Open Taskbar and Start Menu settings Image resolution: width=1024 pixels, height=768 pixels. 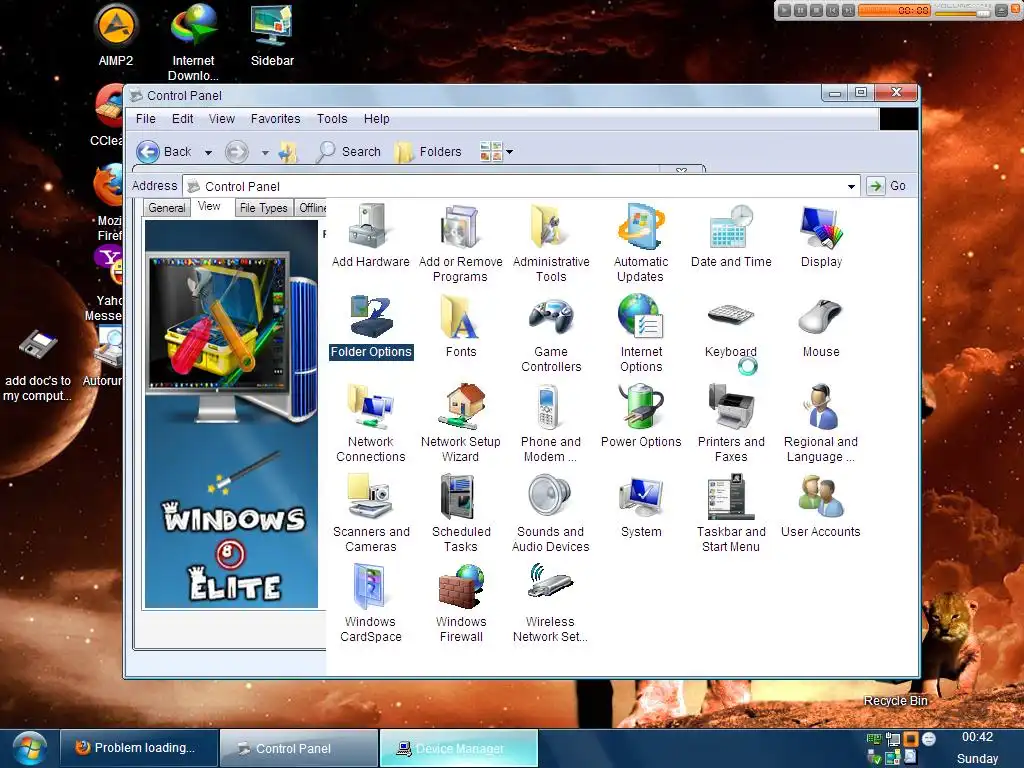pos(731,513)
